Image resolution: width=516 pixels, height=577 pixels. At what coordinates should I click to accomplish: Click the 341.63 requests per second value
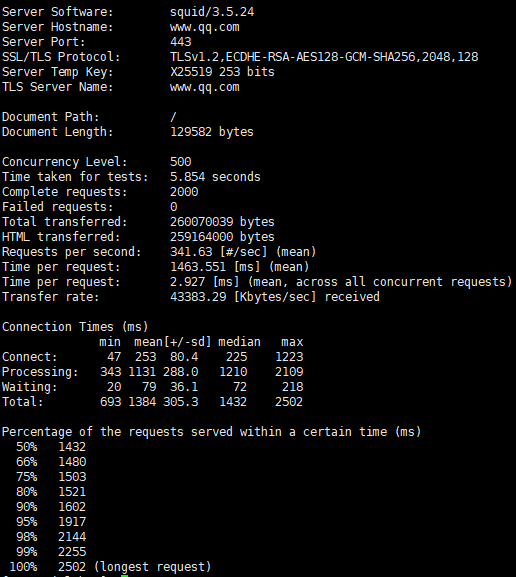tap(191, 252)
